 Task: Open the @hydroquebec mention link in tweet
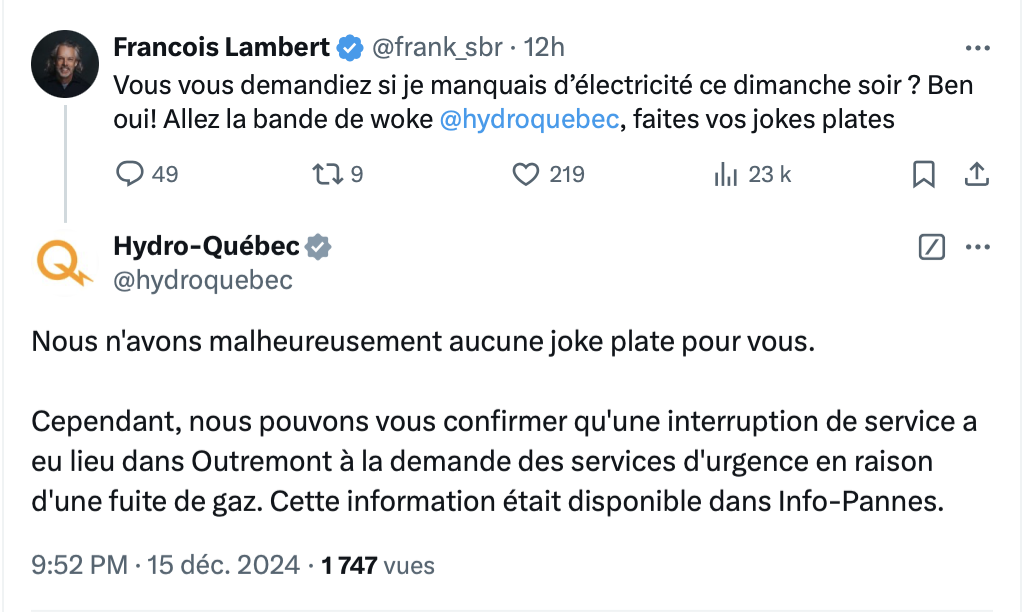click(x=529, y=119)
